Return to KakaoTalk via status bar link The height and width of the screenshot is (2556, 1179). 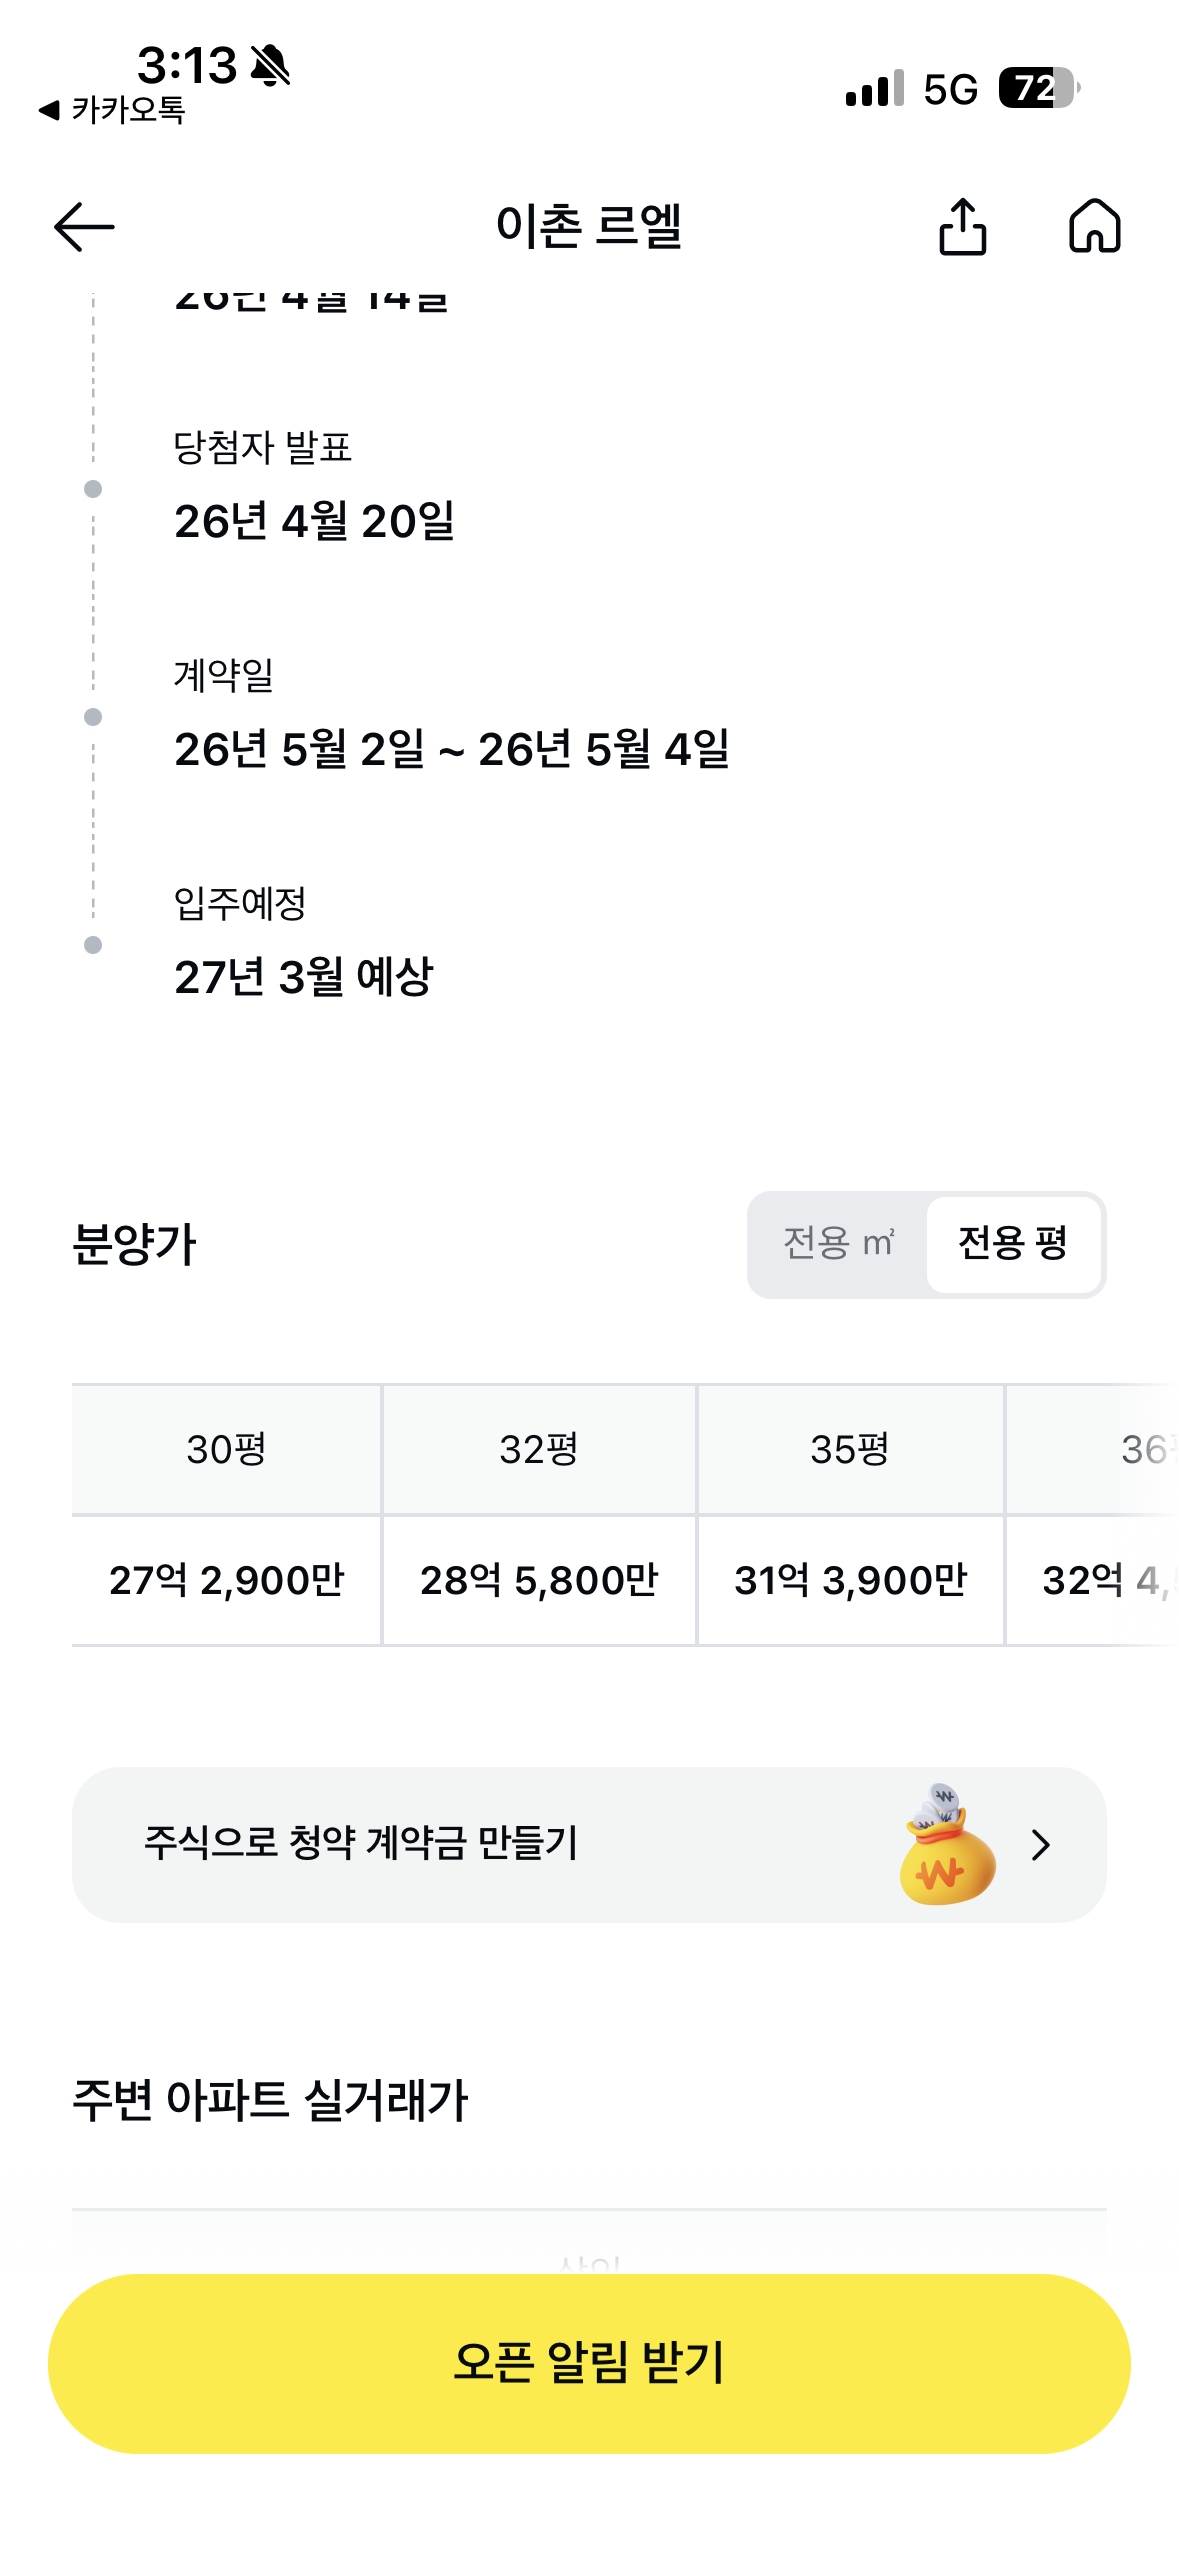click(x=113, y=110)
